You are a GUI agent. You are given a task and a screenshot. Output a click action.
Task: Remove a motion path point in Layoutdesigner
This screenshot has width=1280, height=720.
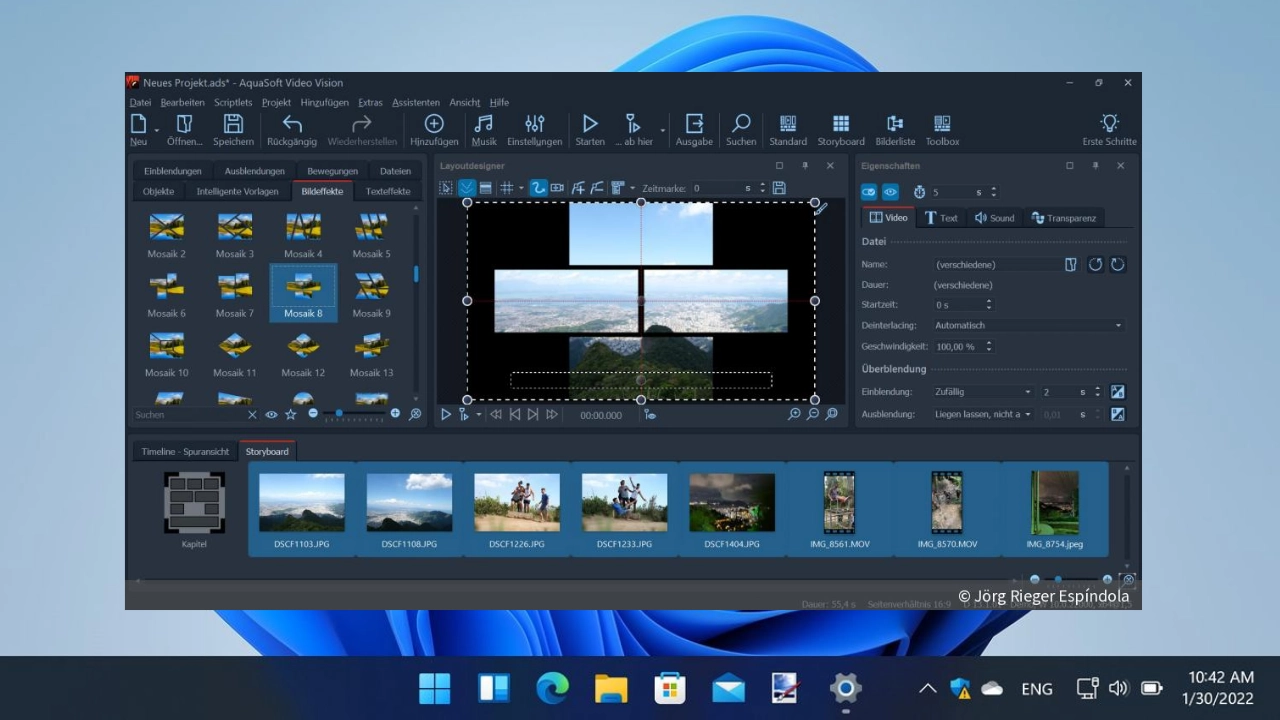pyautogui.click(x=597, y=188)
